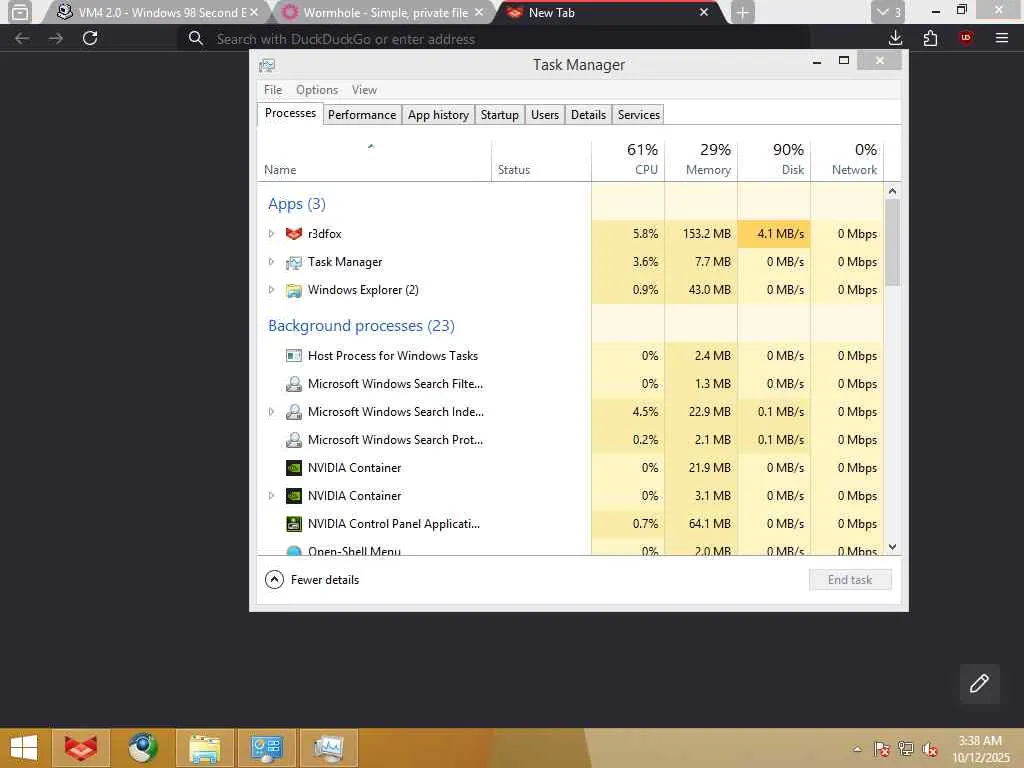Open a new browser tab with plus icon
The image size is (1024, 768).
tap(743, 12)
